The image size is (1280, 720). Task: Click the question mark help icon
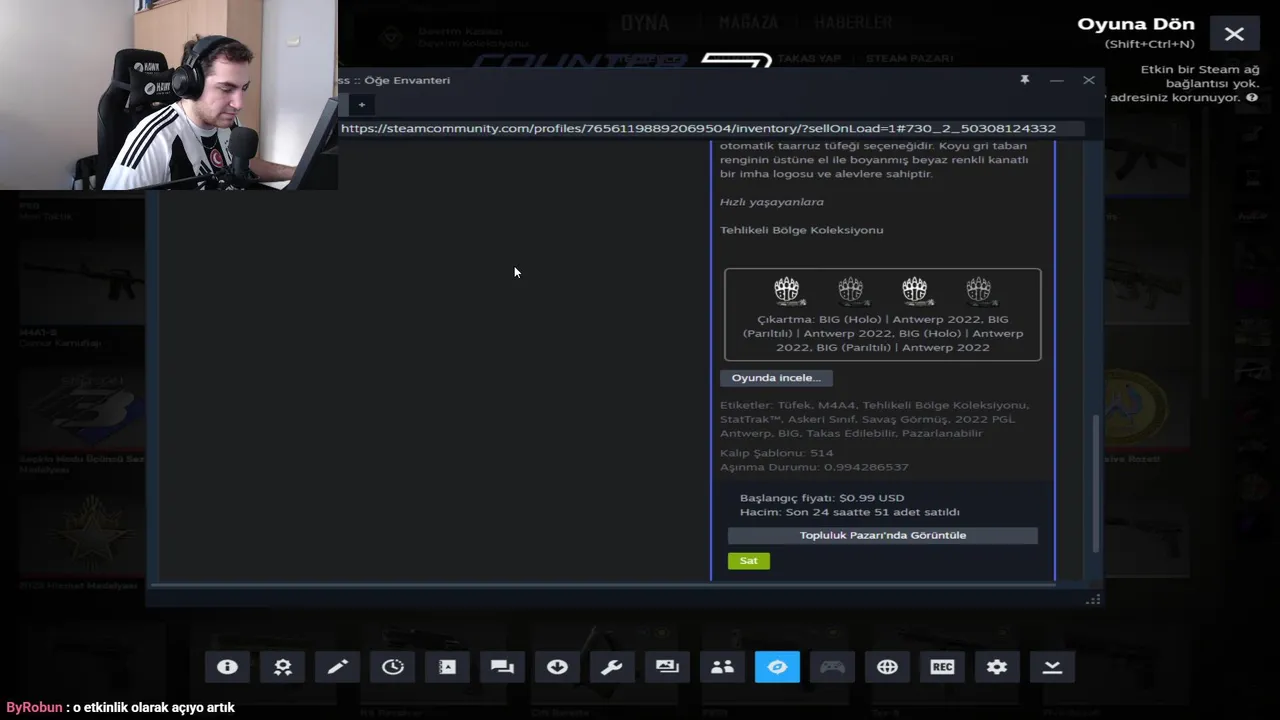[1252, 98]
